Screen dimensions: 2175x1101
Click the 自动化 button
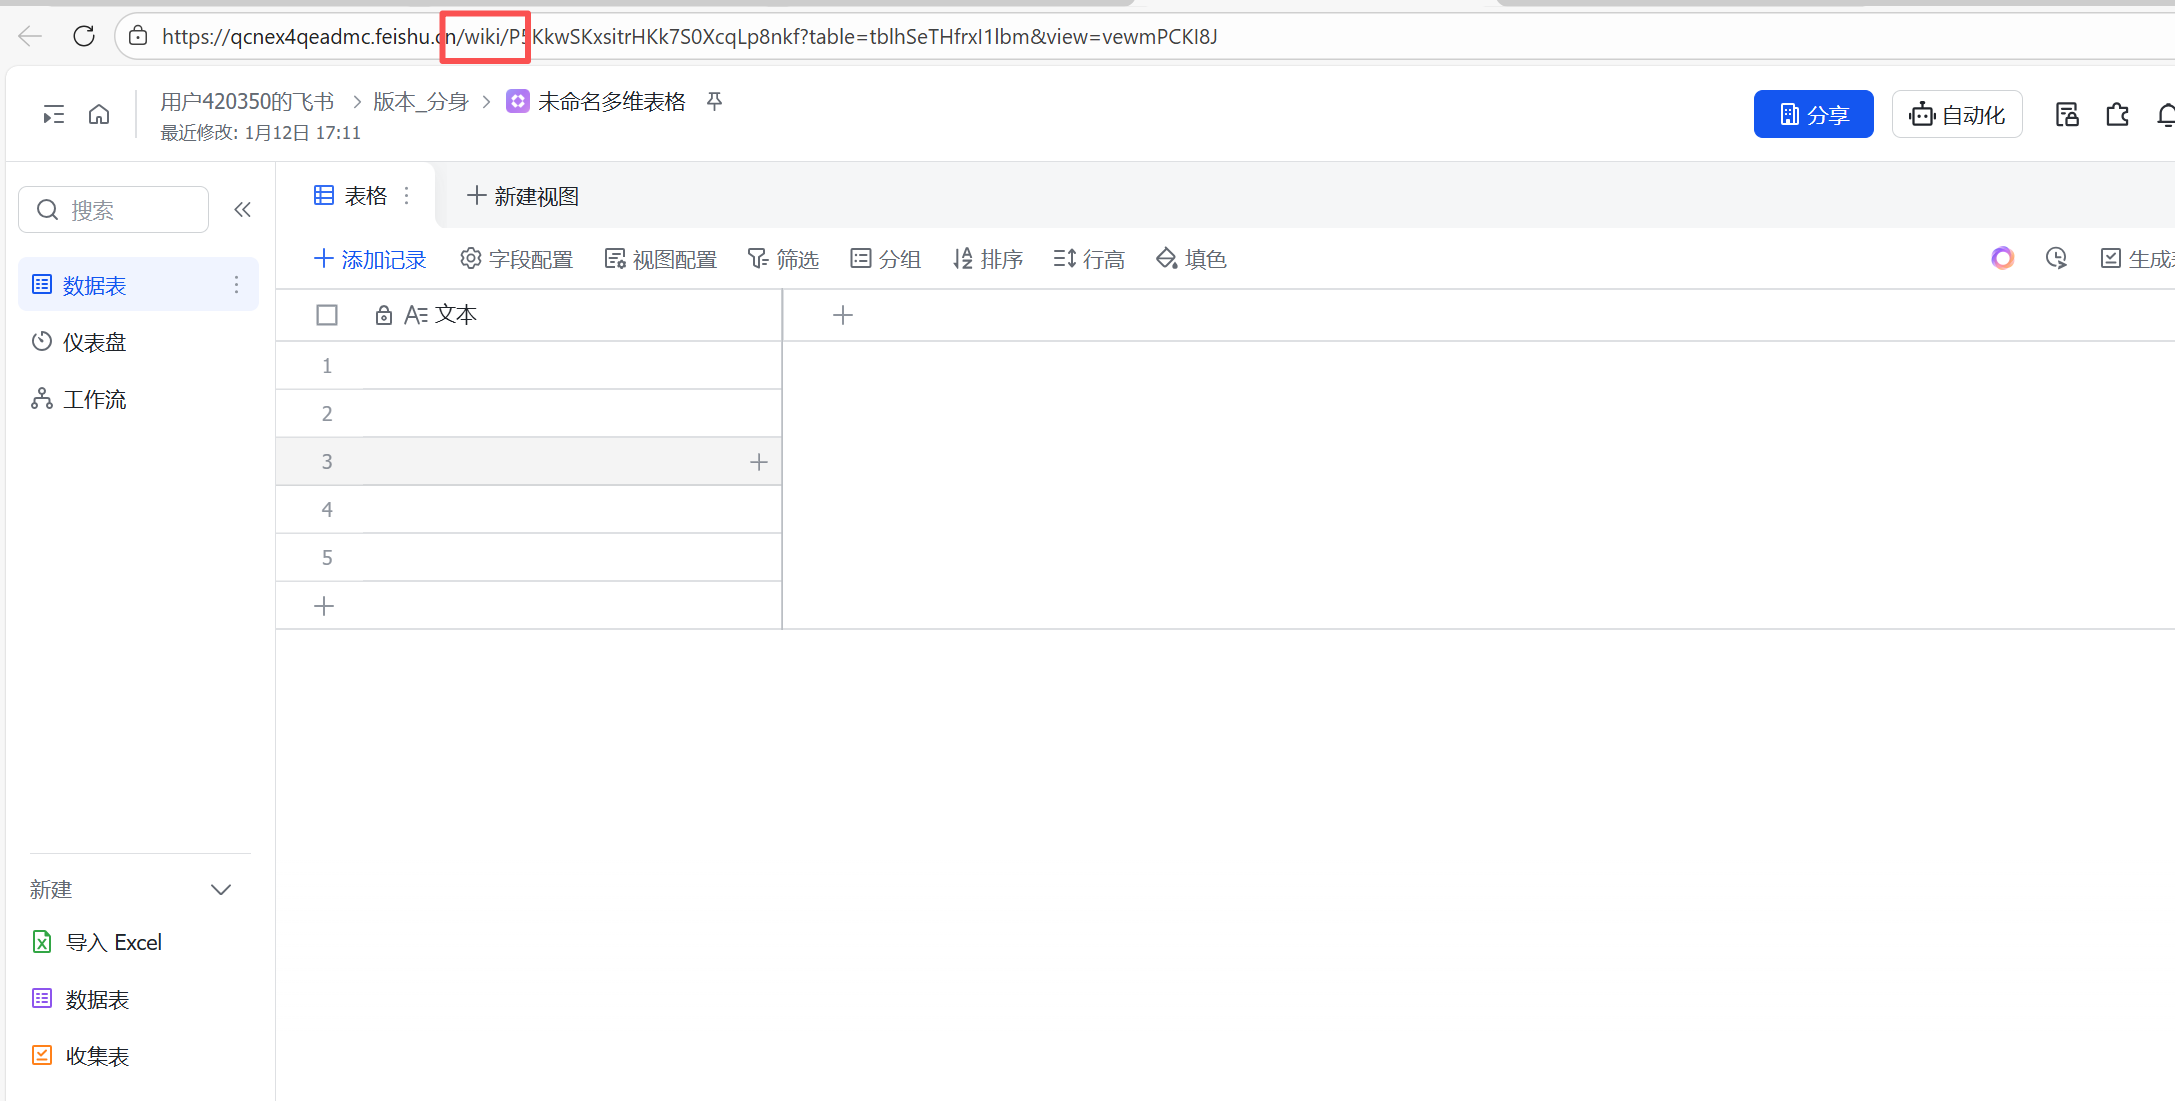1957,115
